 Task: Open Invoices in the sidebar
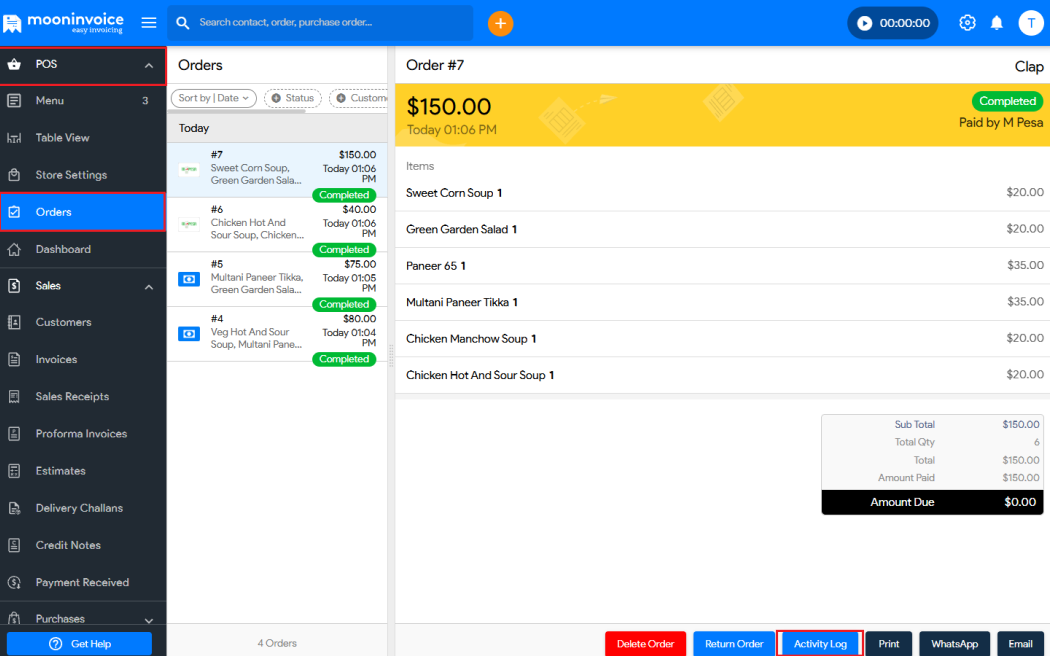56,359
